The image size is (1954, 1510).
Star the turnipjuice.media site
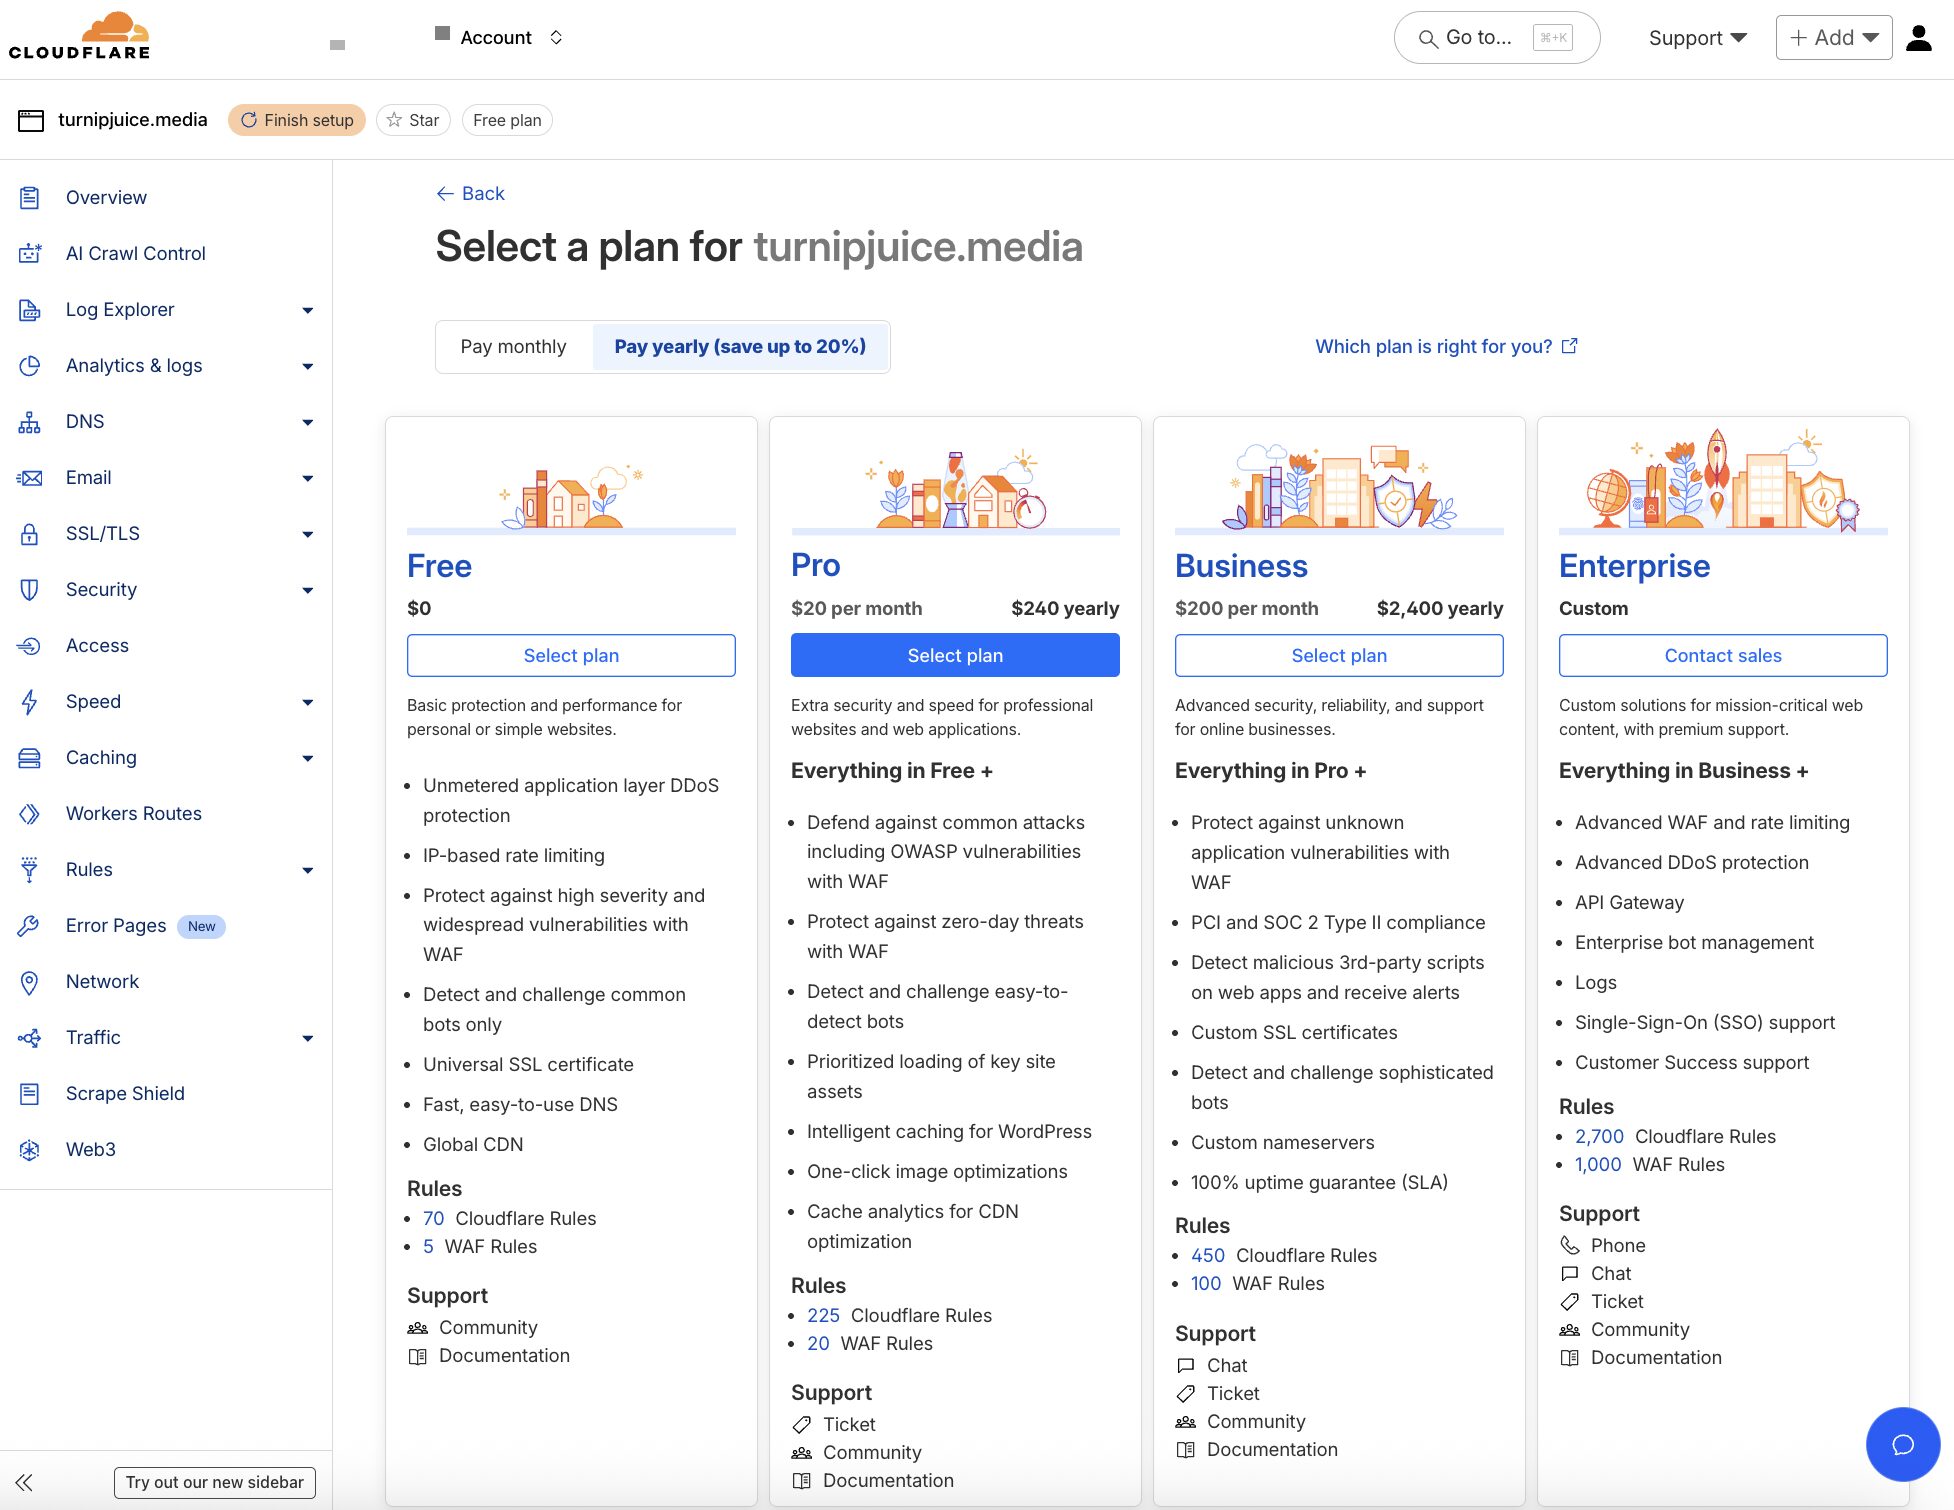413,120
